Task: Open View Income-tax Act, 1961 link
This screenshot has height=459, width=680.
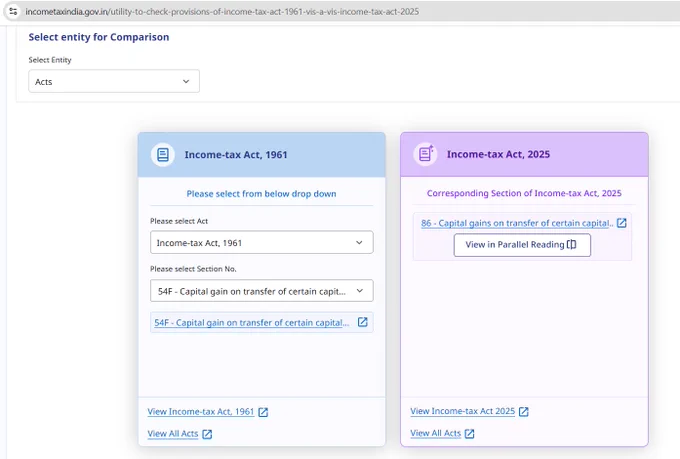Action: [201, 412]
